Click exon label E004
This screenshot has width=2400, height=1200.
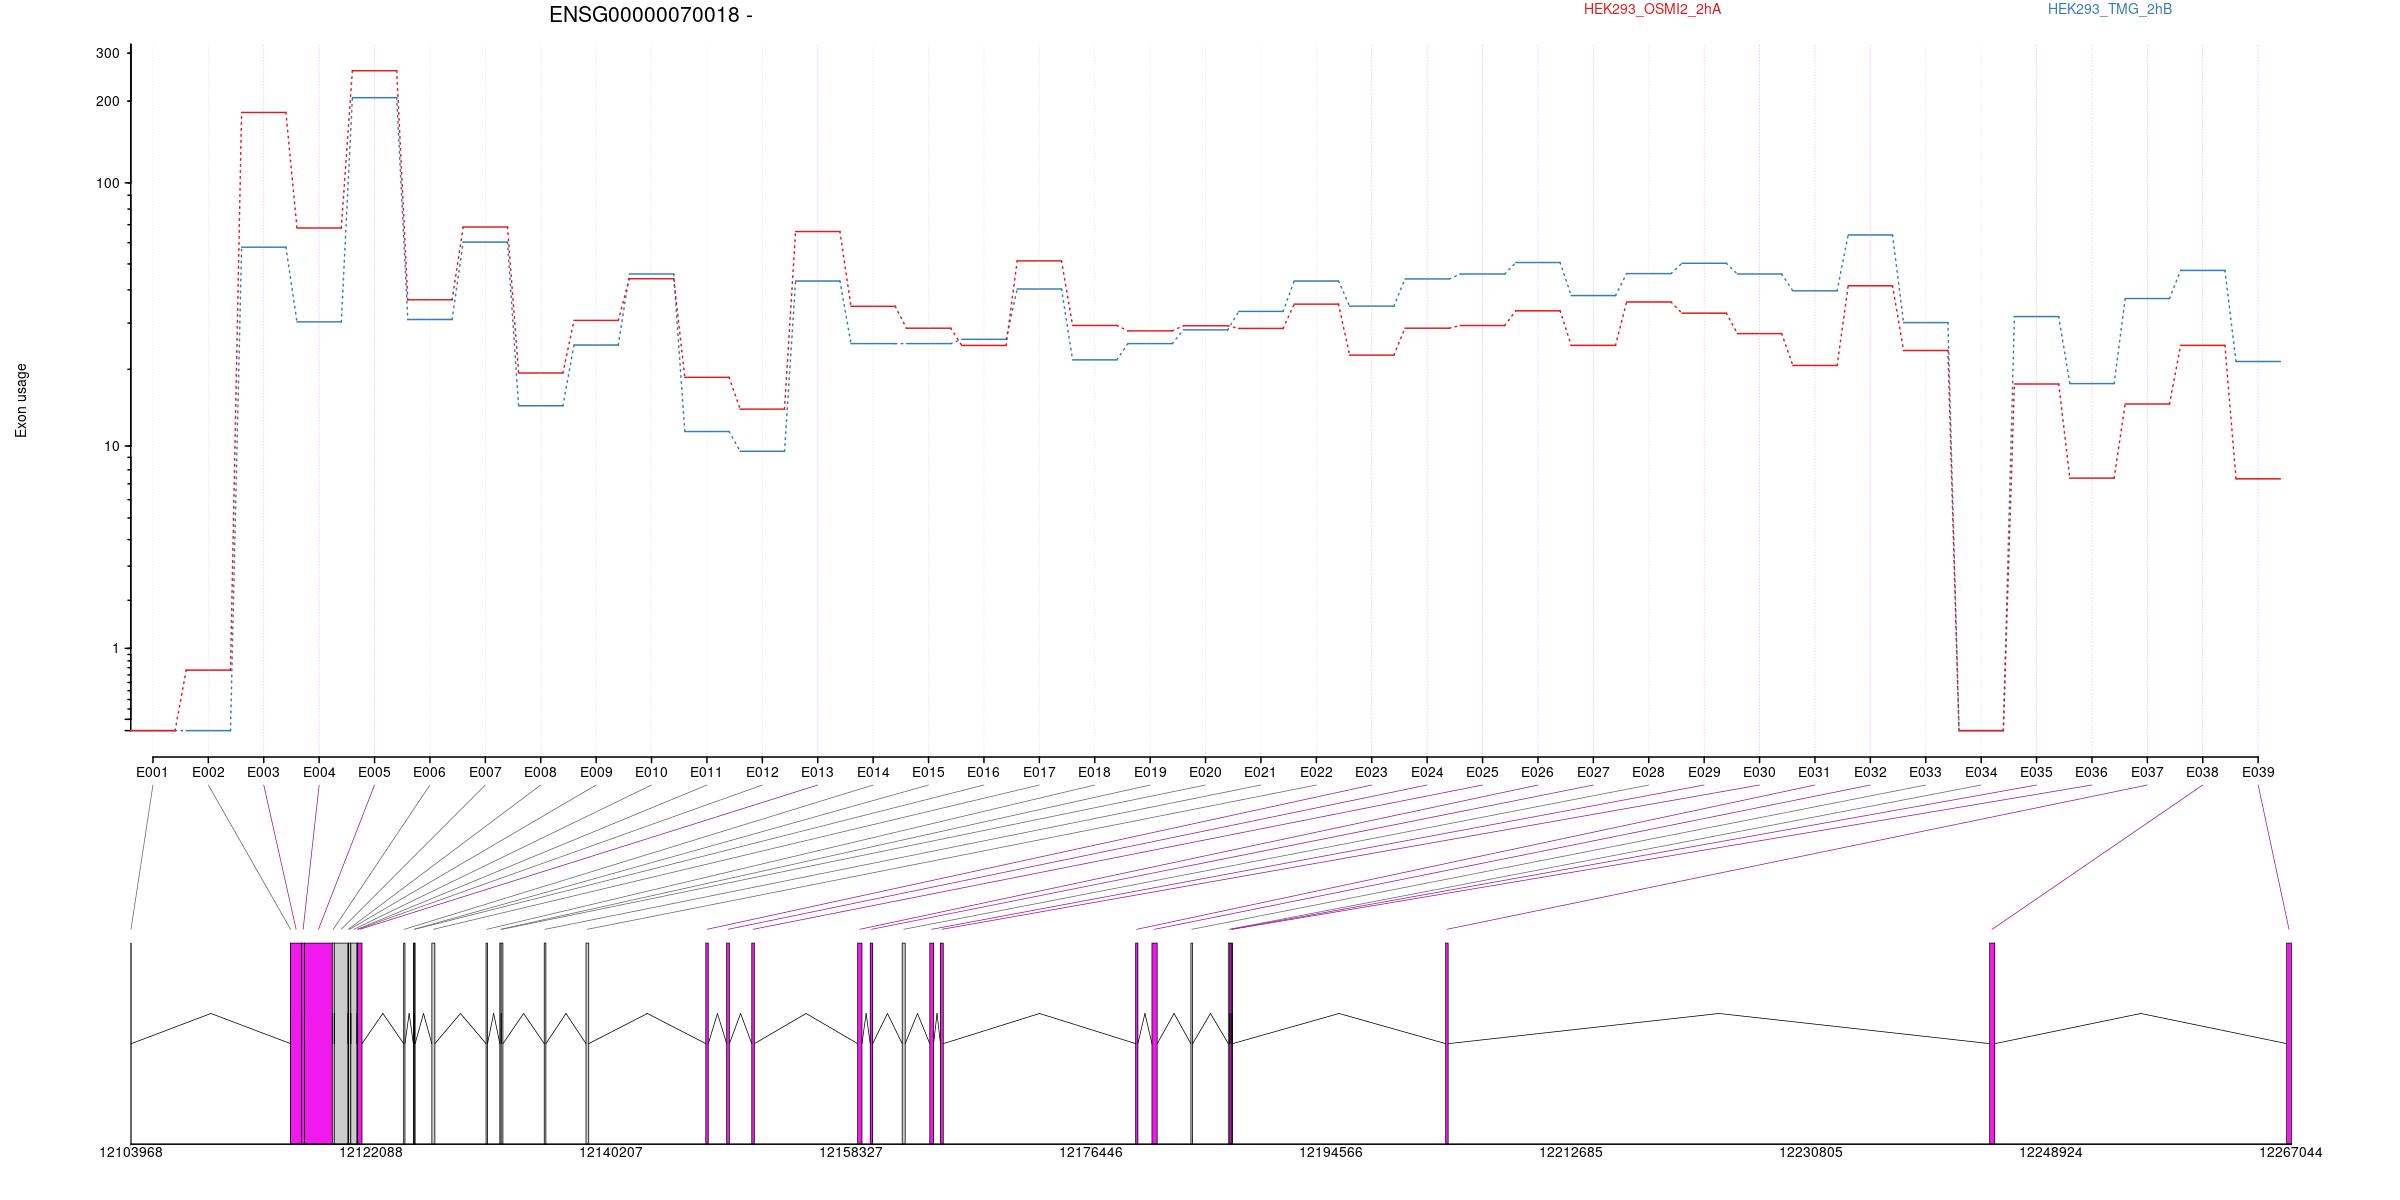pos(319,772)
